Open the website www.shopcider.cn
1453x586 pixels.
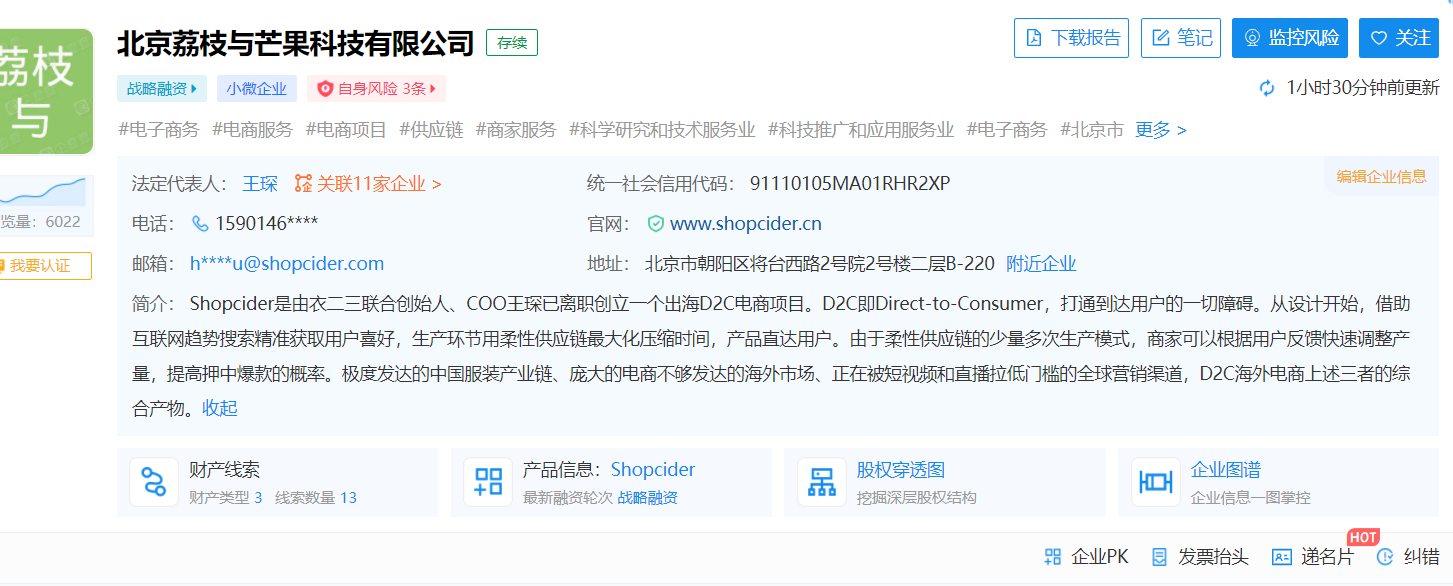point(745,223)
